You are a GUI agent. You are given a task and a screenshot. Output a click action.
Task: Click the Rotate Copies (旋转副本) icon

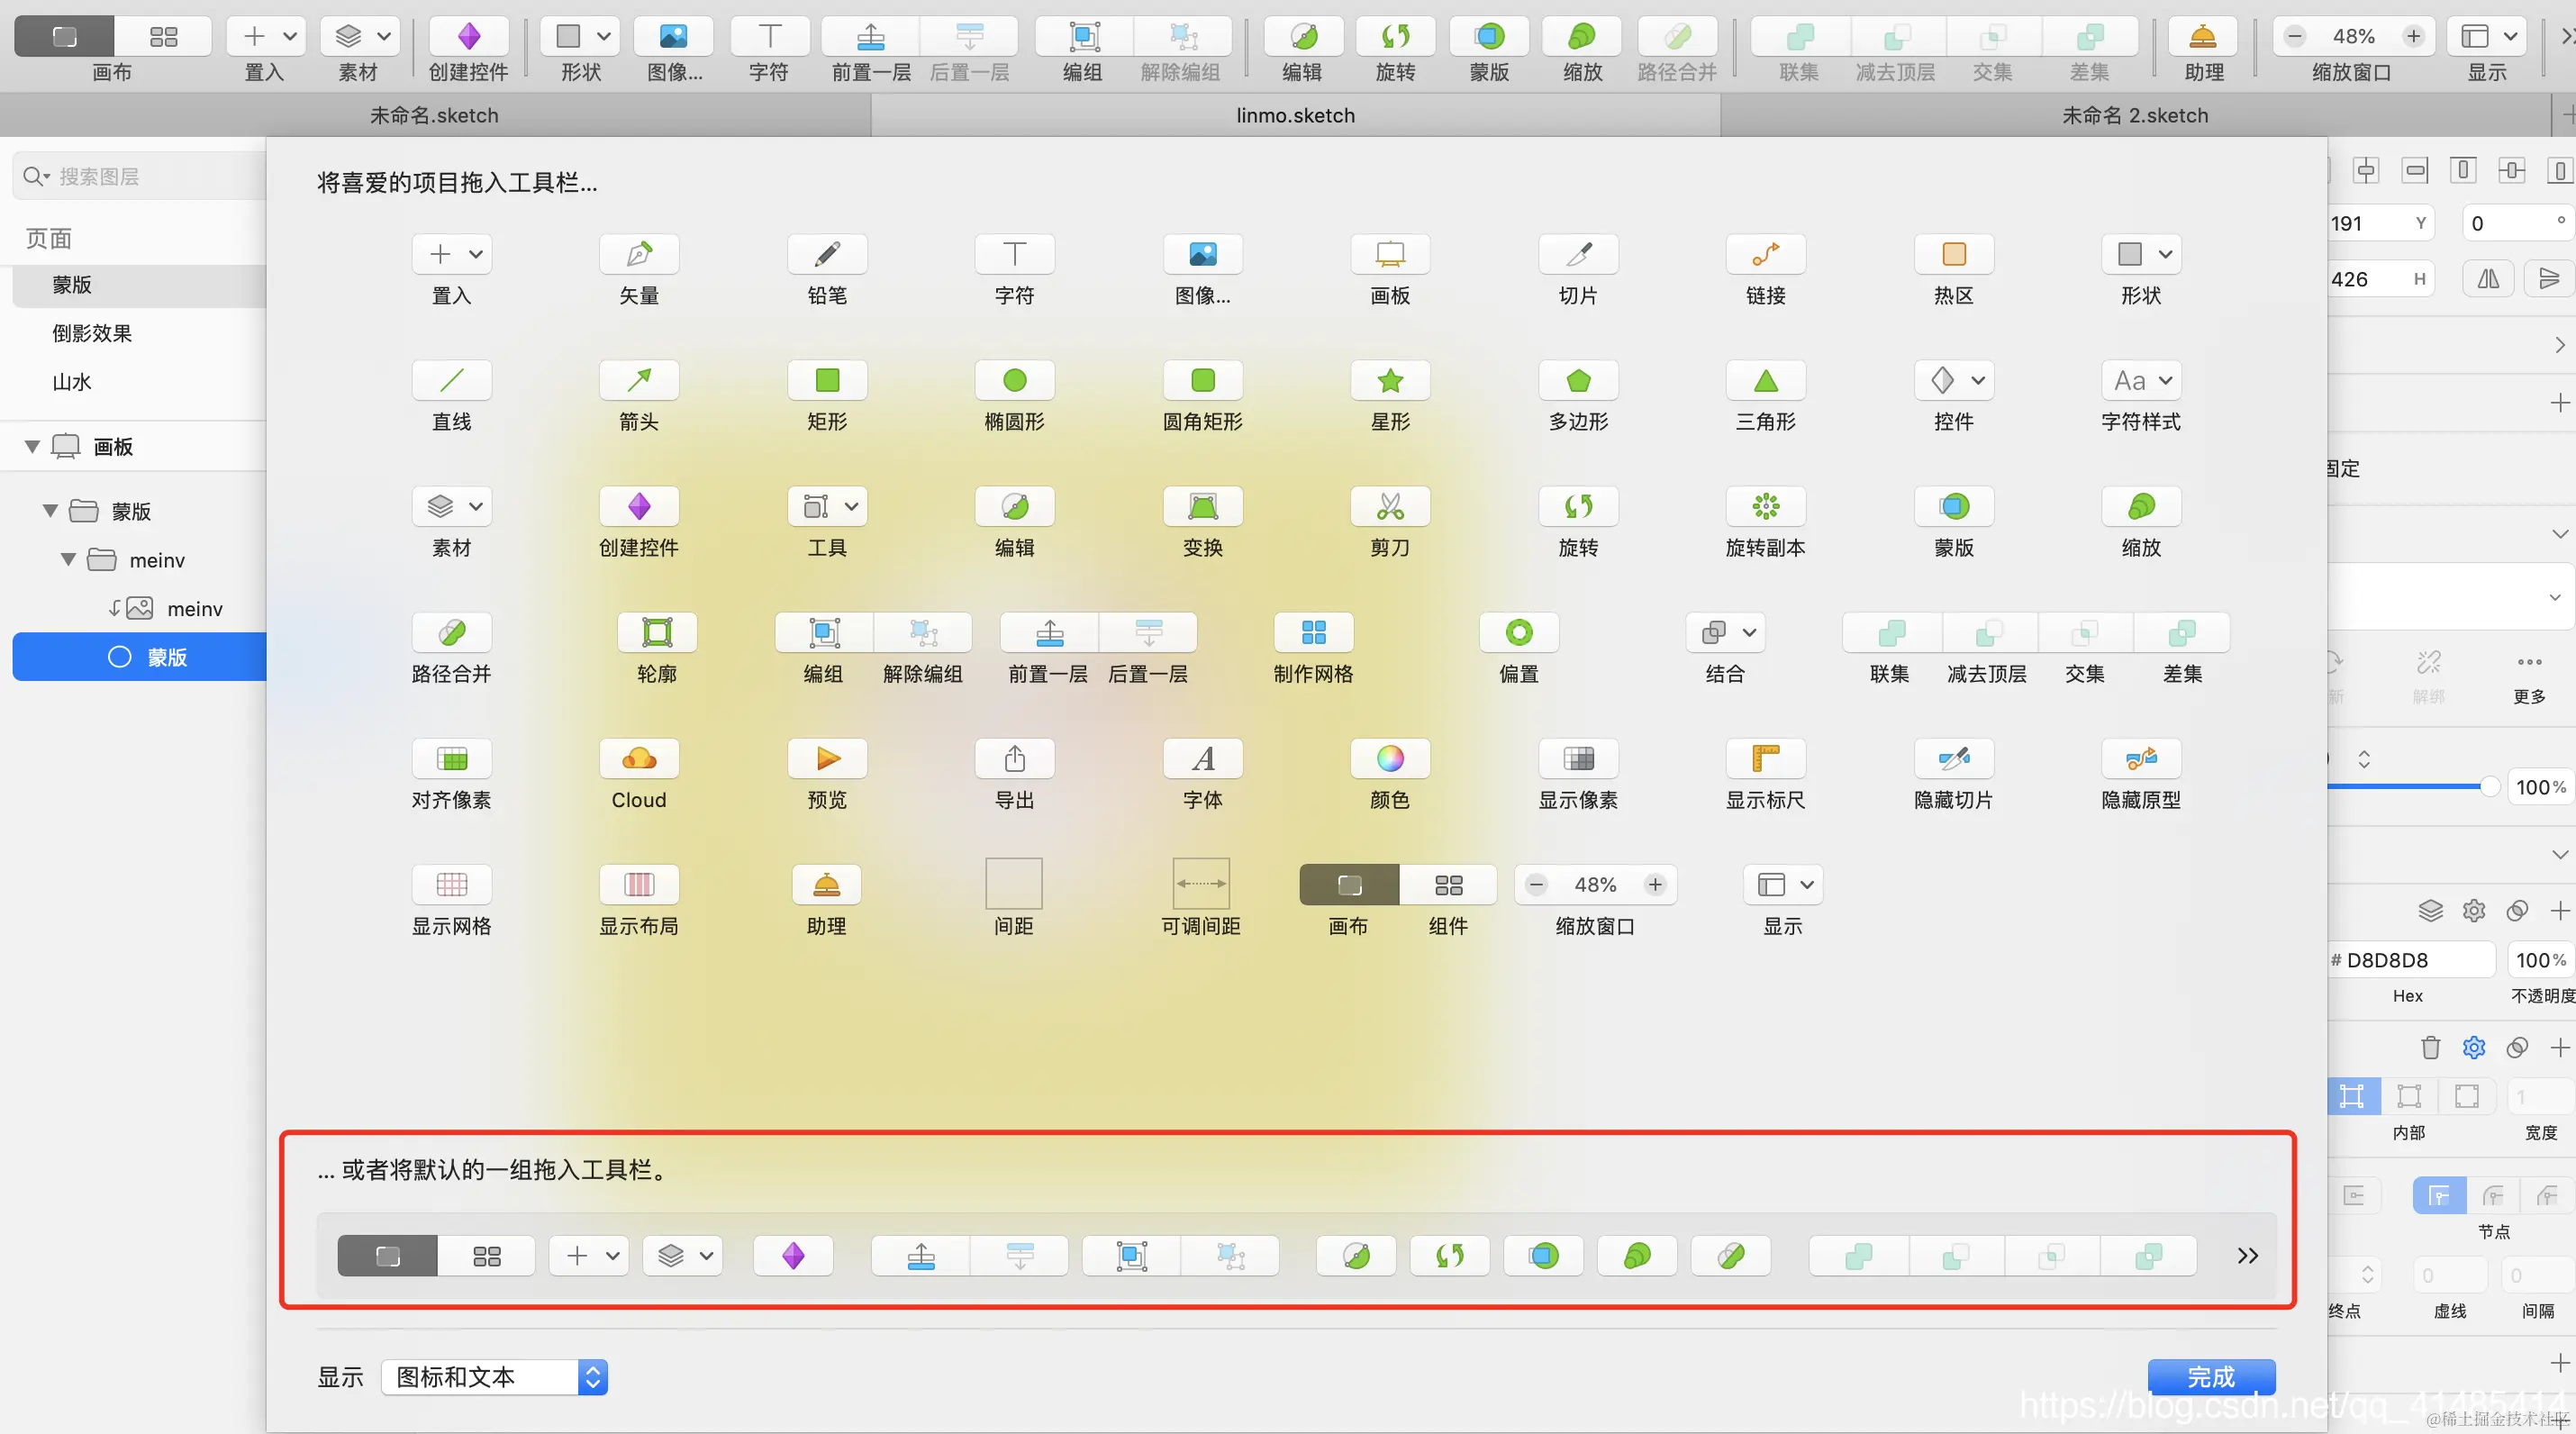(1765, 506)
